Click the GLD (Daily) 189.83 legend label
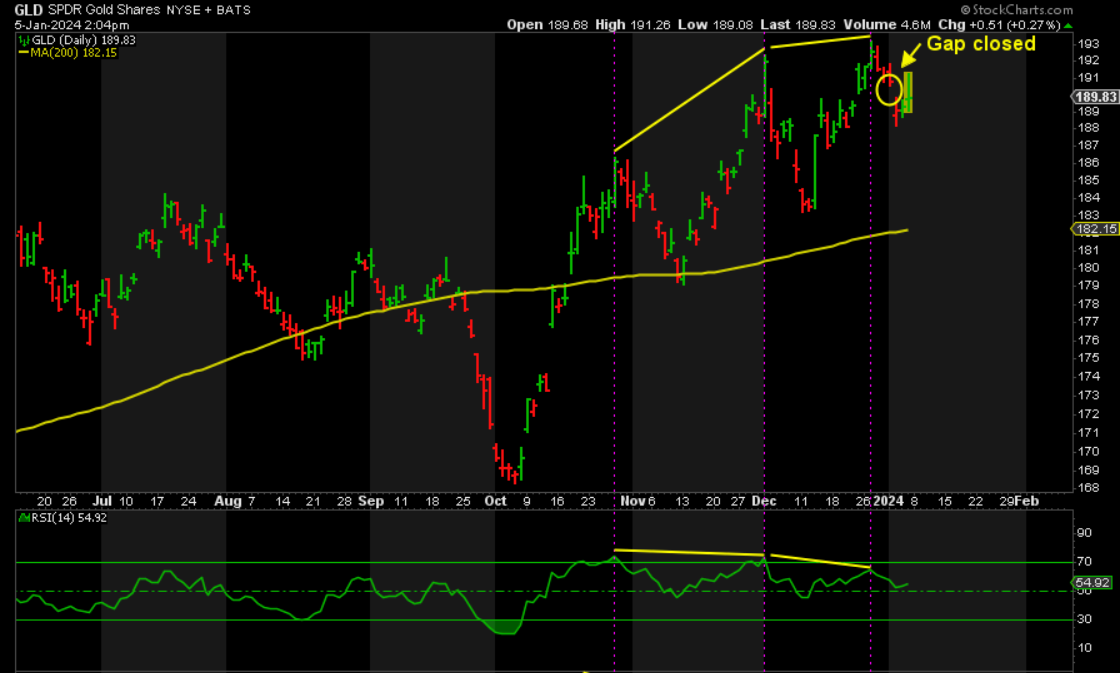Viewport: 1120px width, 673px height. tap(84, 41)
